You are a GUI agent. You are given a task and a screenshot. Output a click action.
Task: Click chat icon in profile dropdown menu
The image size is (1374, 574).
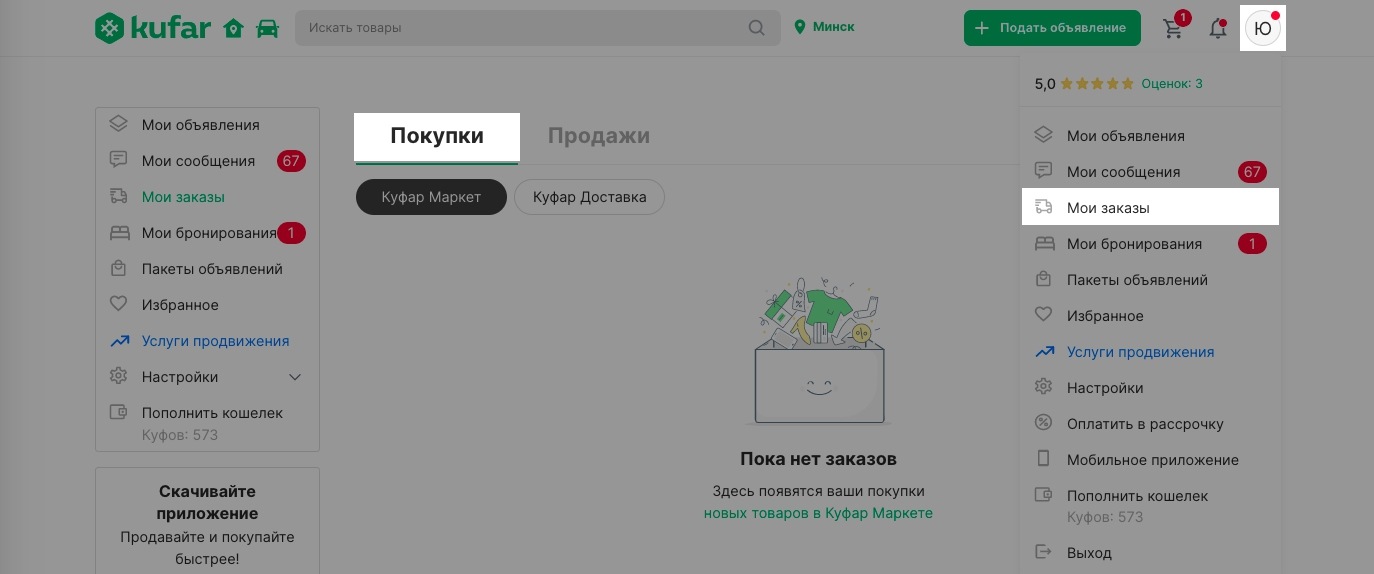coord(1044,171)
